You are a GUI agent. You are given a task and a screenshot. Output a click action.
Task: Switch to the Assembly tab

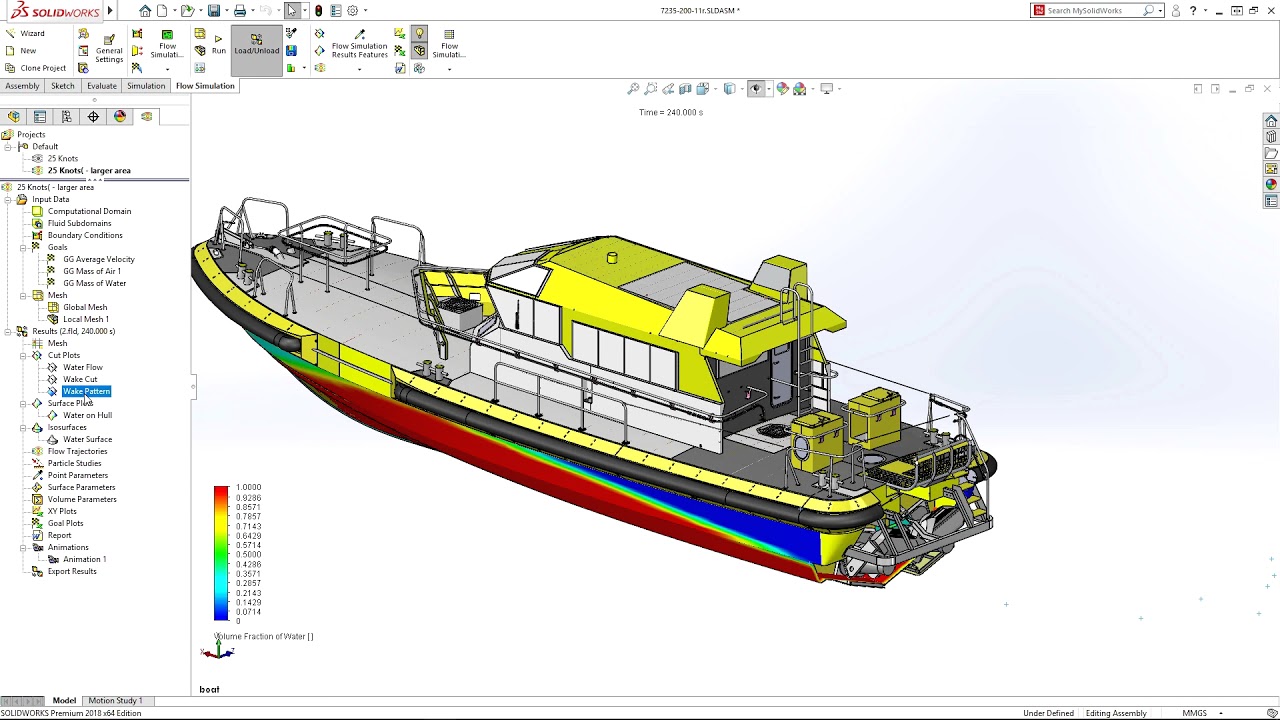22,86
